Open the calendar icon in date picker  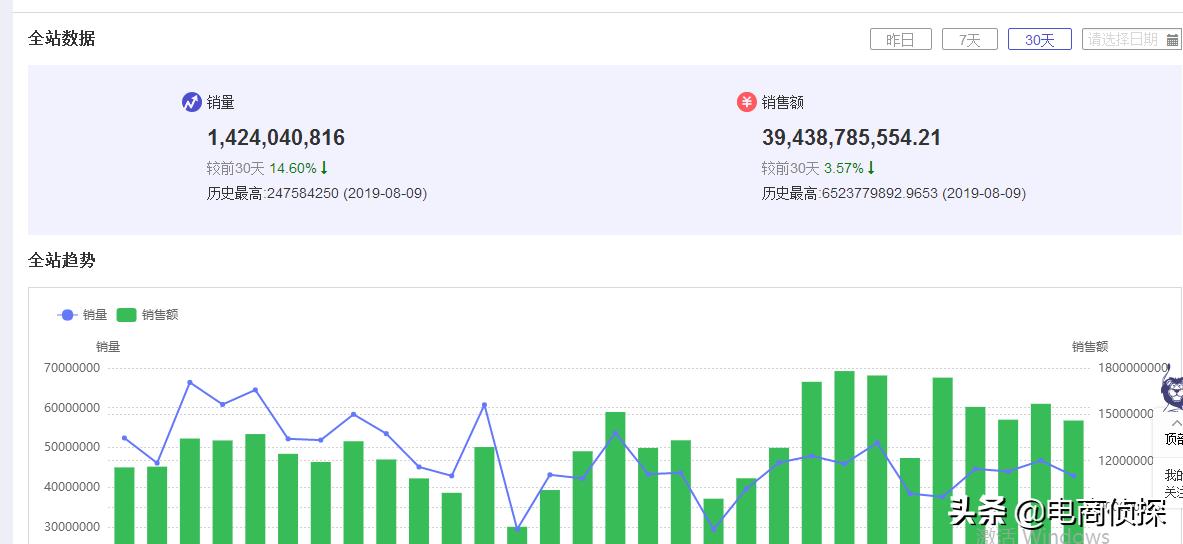click(1172, 40)
